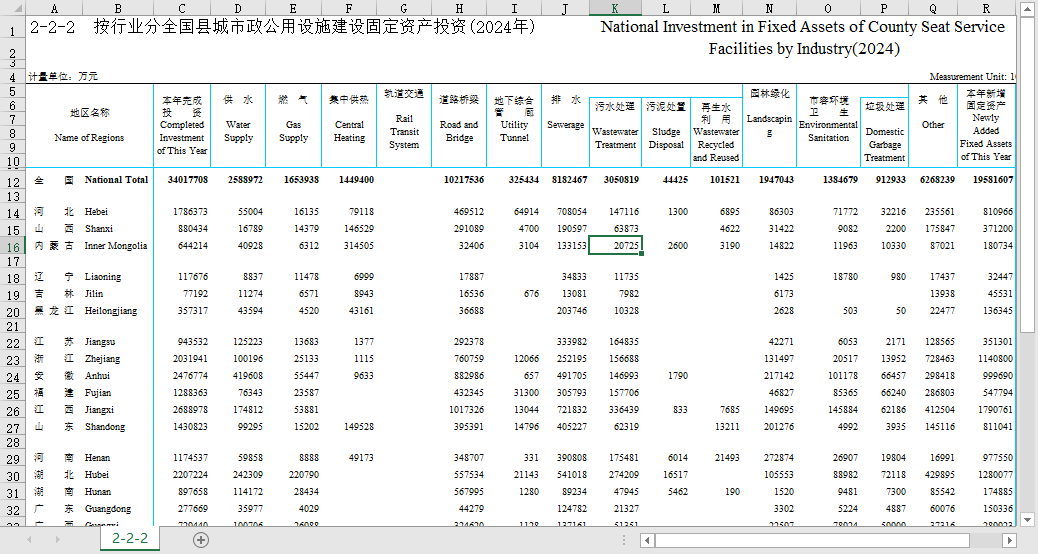Click the next sheet navigation arrow
This screenshot has height=554, width=1038.
tap(57, 540)
